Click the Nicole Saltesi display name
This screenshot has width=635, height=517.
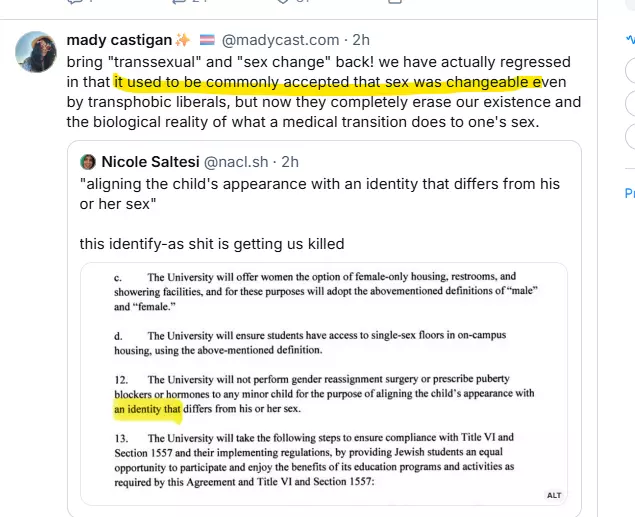click(150, 162)
